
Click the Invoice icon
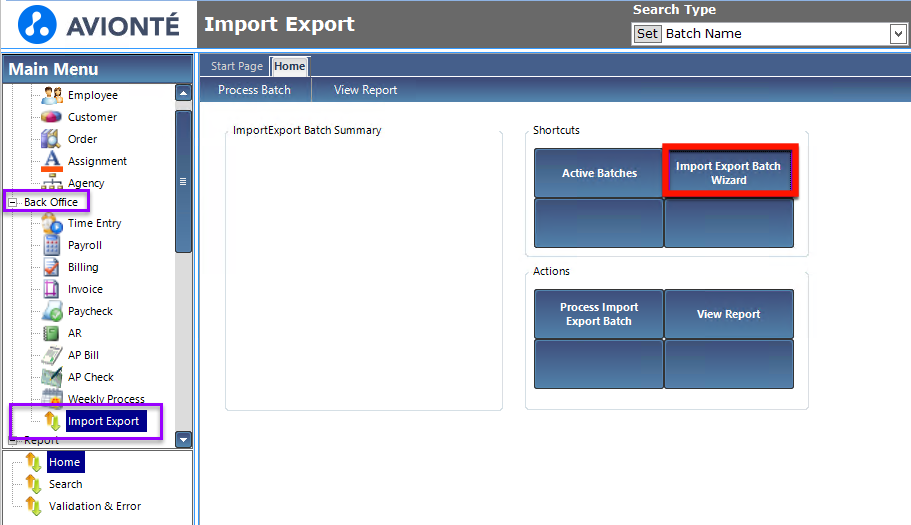pyautogui.click(x=51, y=289)
